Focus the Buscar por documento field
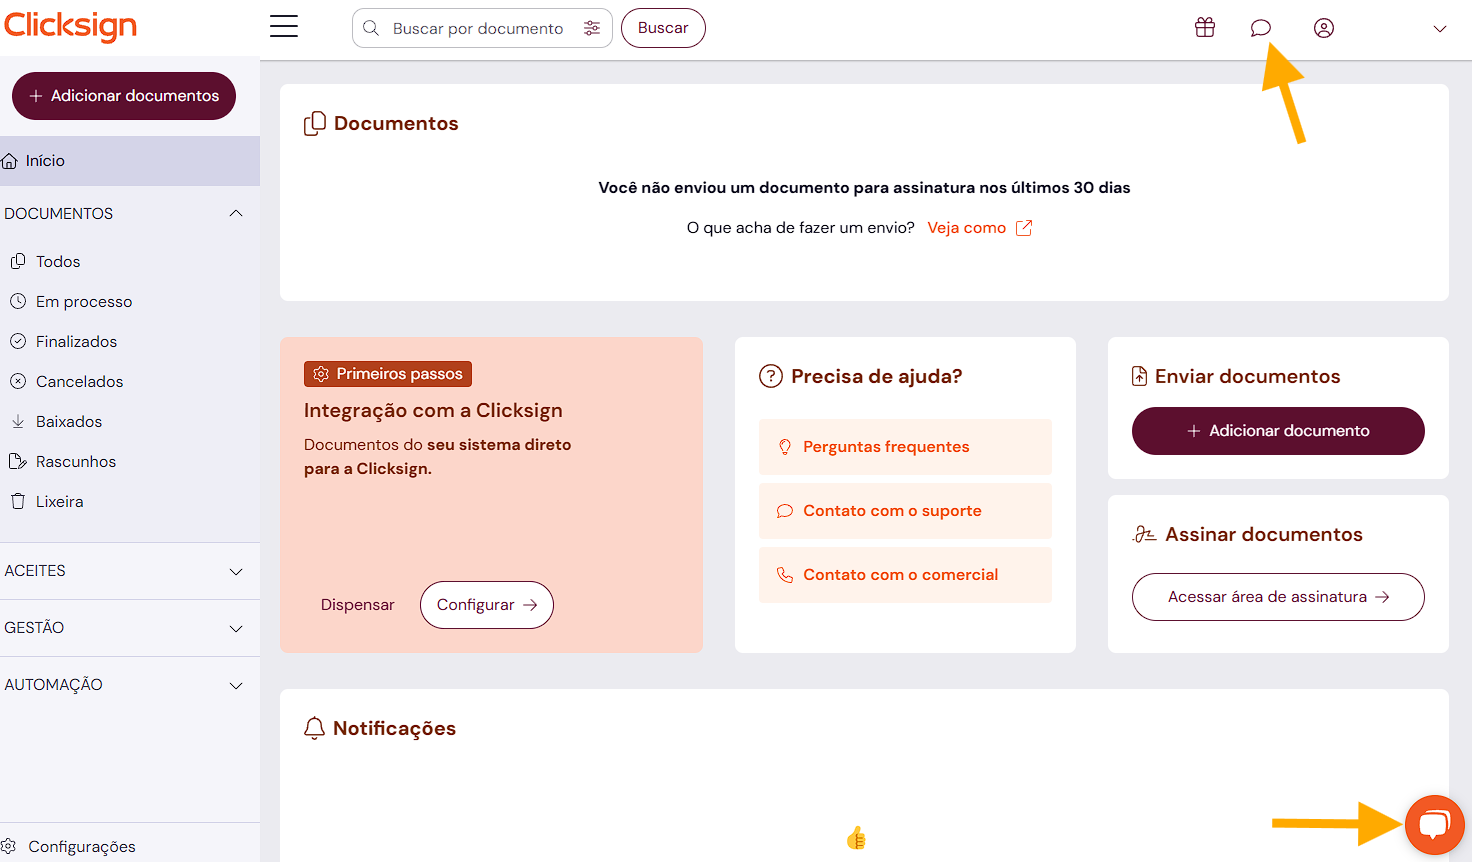 coord(477,28)
